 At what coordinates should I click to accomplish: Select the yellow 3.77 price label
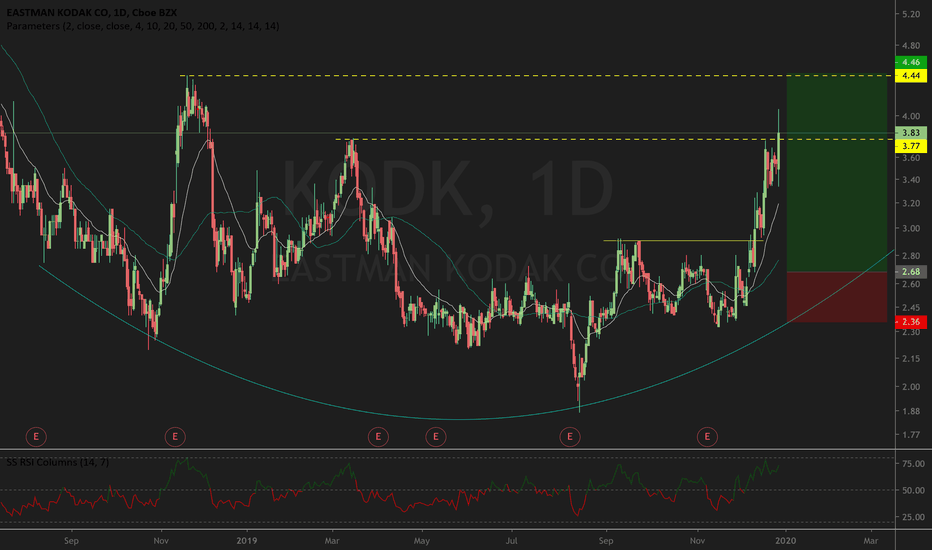[x=911, y=146]
